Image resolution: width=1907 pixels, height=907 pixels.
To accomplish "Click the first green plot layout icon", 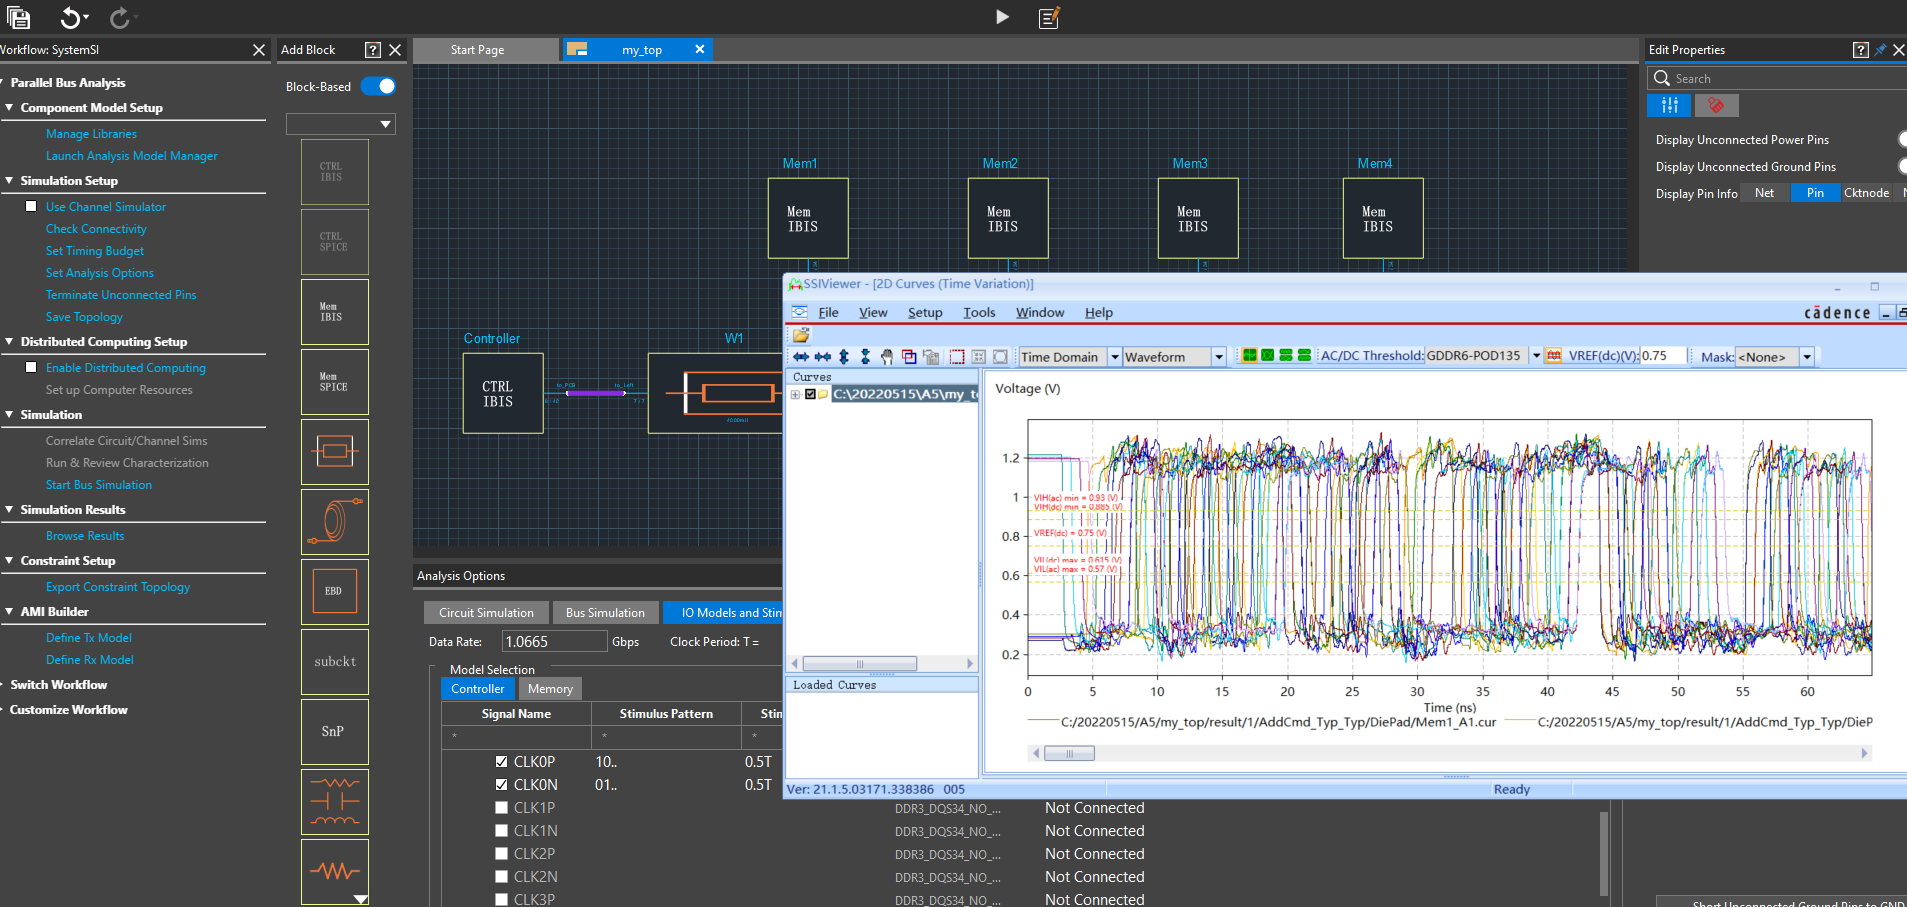I will [x=1250, y=356].
